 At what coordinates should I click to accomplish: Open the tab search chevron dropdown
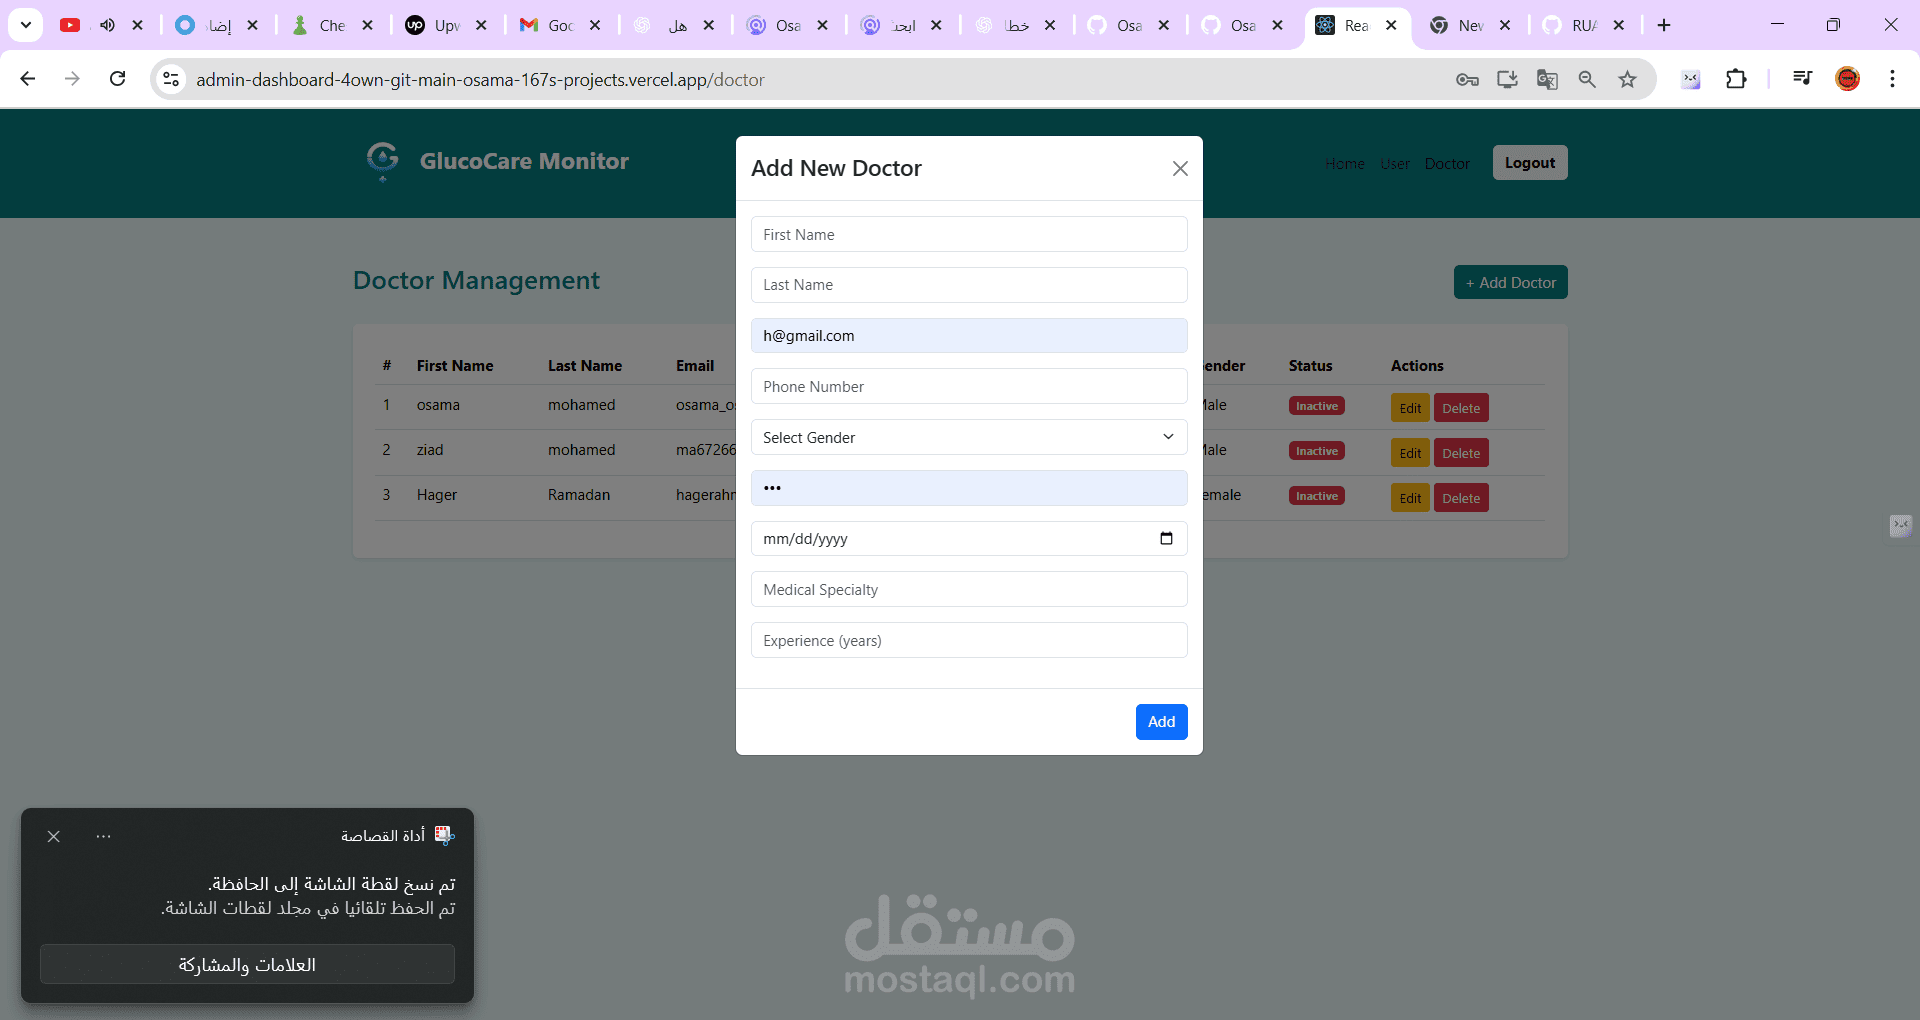(26, 25)
